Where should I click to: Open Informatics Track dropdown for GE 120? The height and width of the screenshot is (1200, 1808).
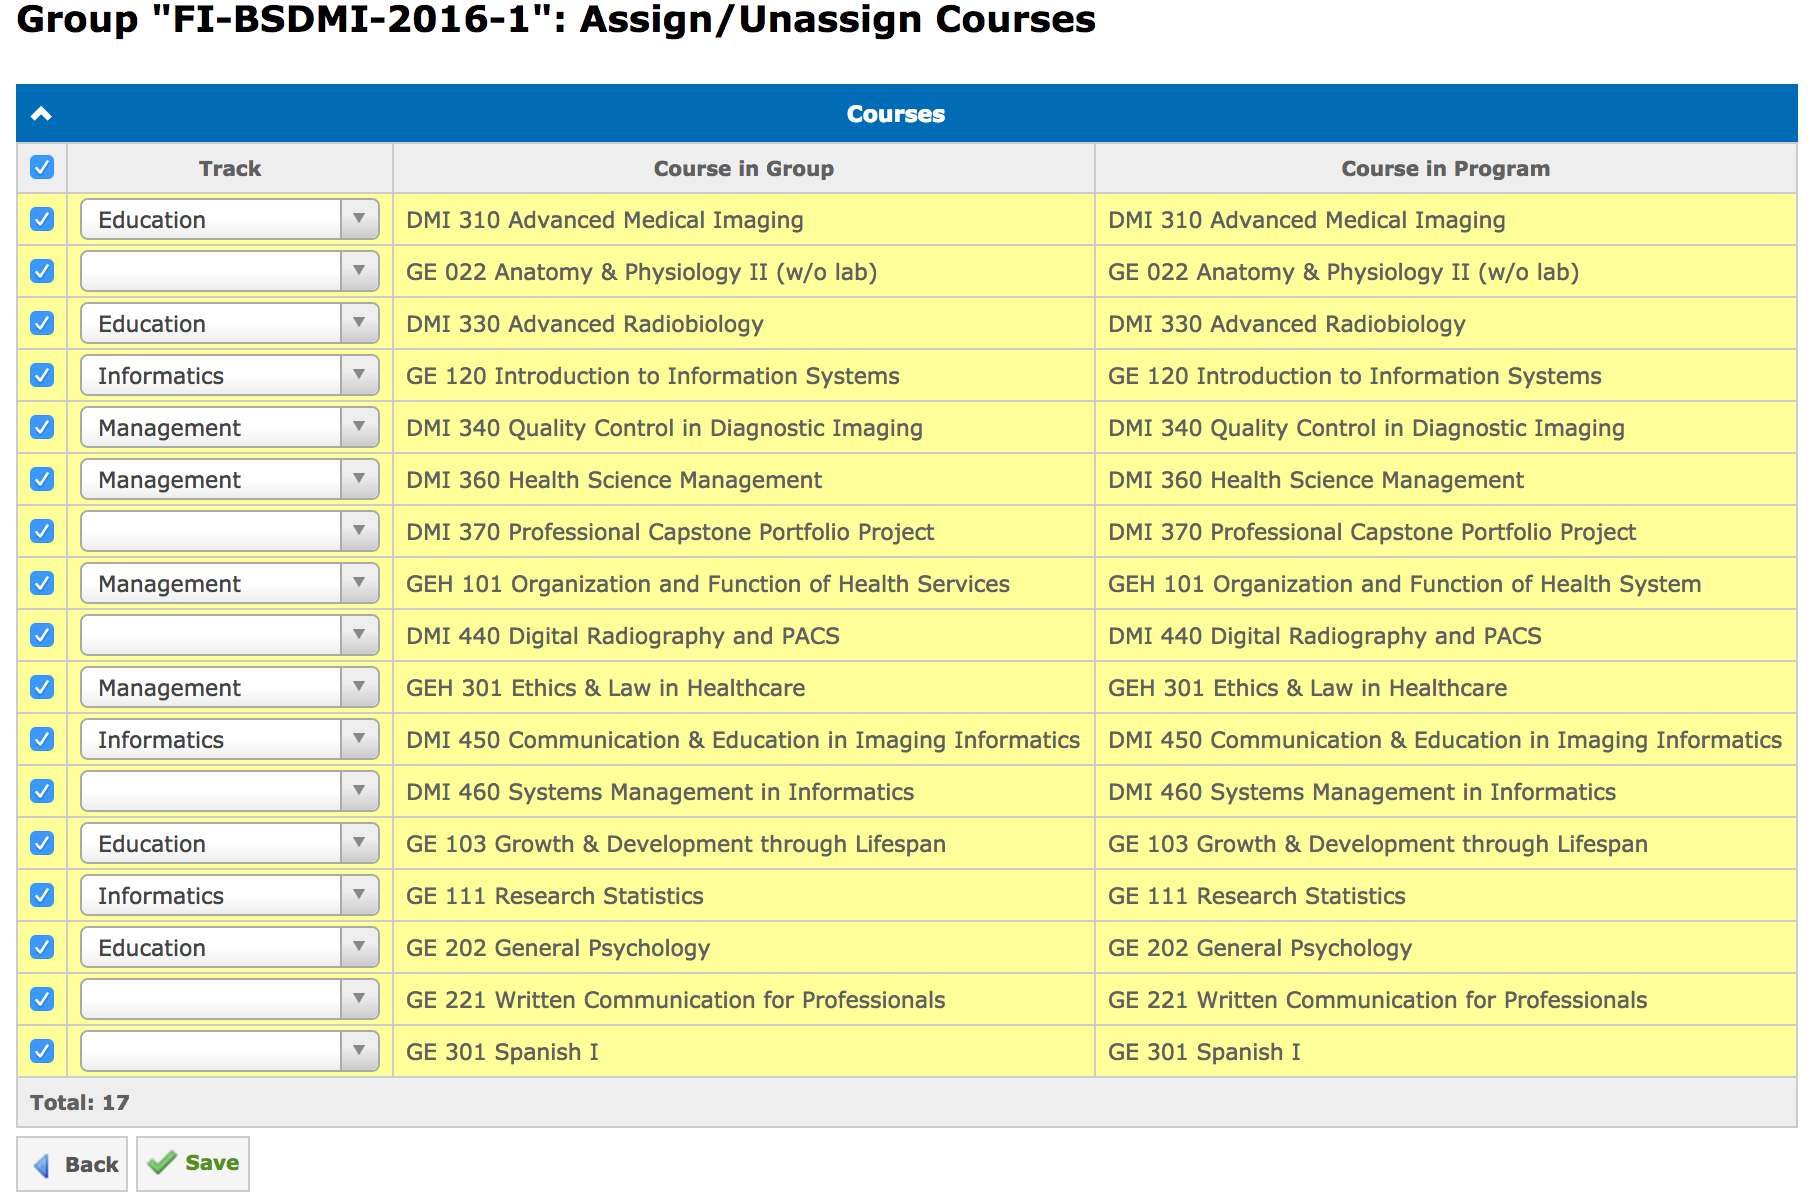pyautogui.click(x=230, y=375)
